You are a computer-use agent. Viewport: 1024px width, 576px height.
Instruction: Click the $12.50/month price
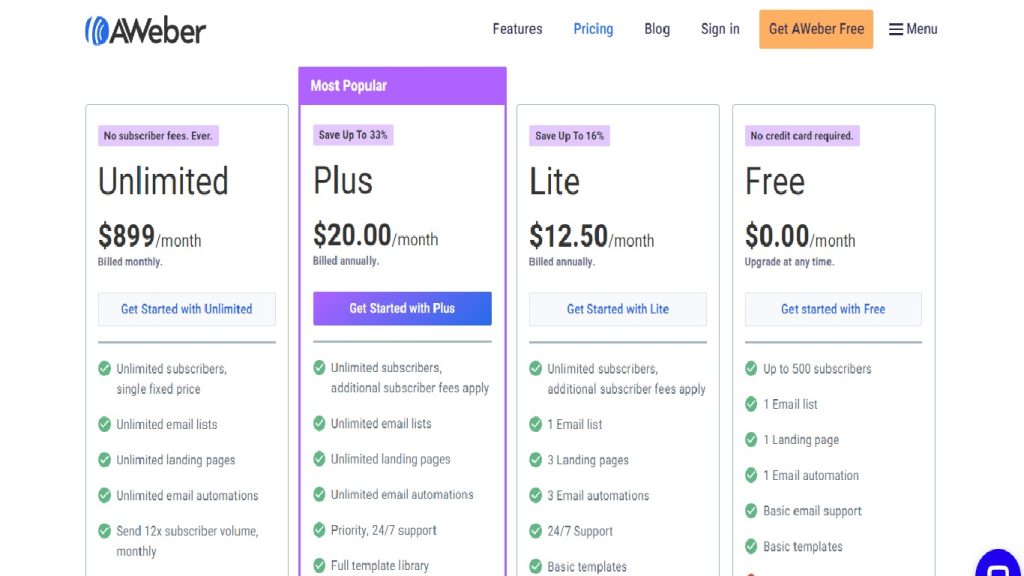point(592,236)
